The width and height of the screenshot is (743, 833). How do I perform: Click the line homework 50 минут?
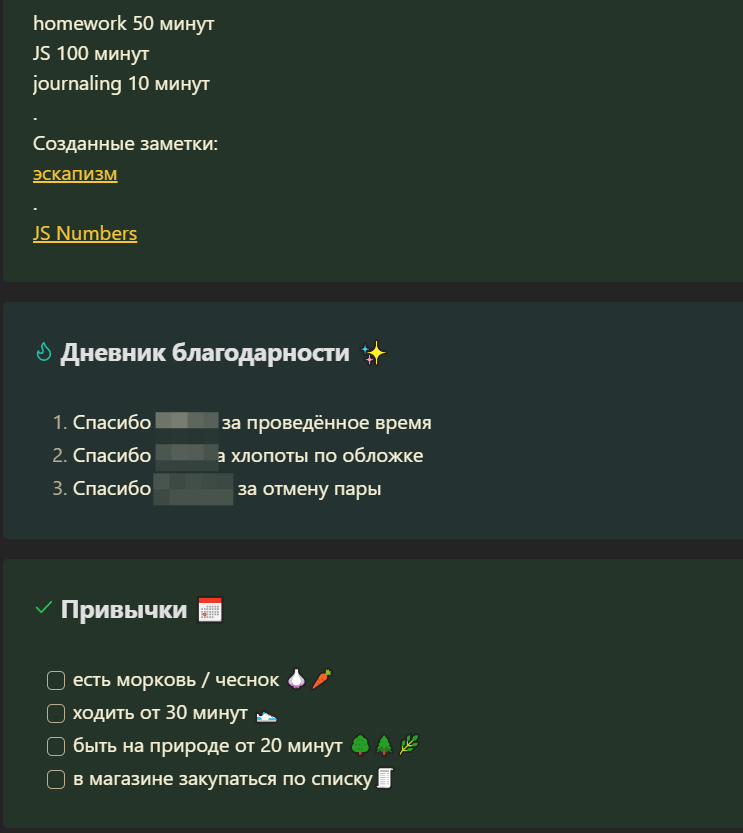coord(124,23)
